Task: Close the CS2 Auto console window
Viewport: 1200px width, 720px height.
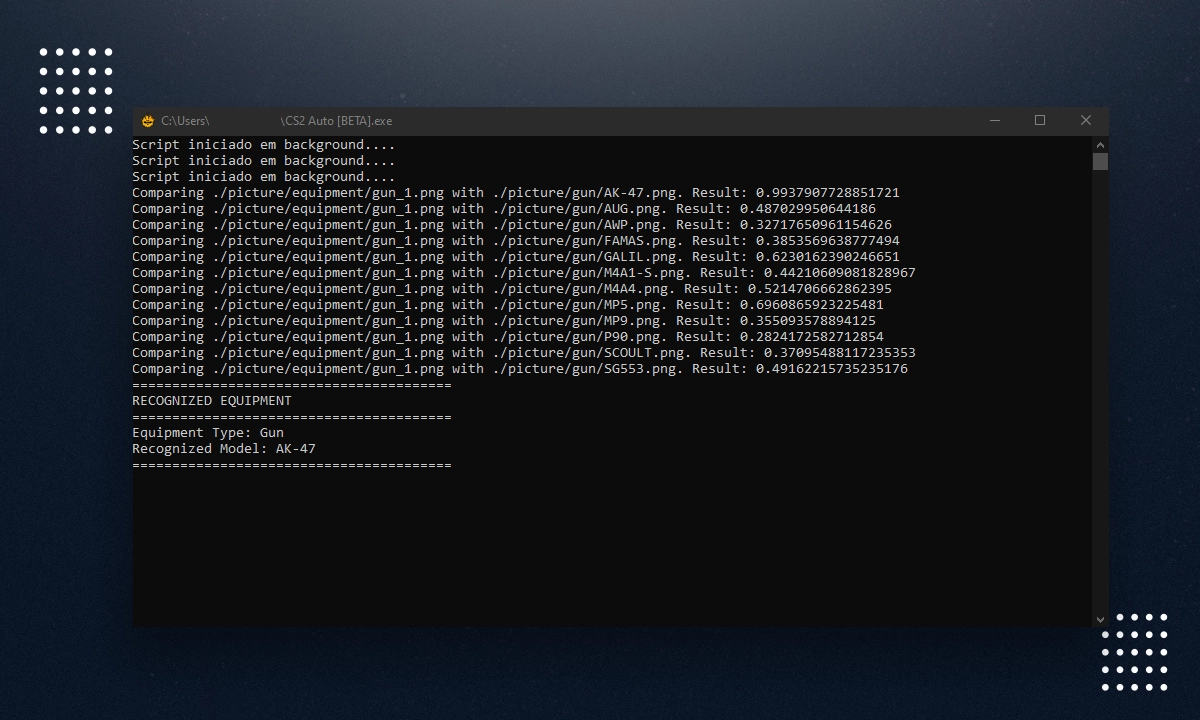Action: click(1086, 120)
